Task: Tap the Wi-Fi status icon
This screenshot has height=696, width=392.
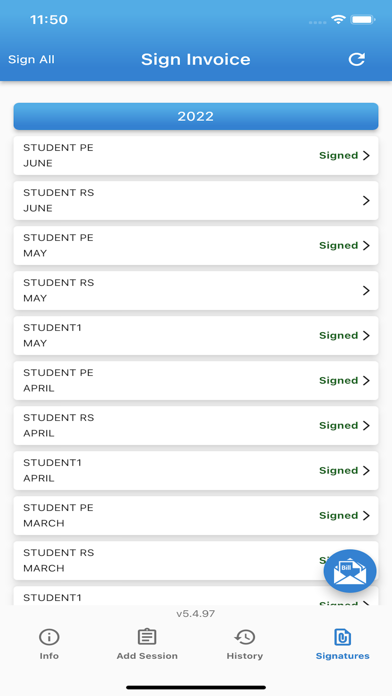Action: pyautogui.click(x=338, y=20)
